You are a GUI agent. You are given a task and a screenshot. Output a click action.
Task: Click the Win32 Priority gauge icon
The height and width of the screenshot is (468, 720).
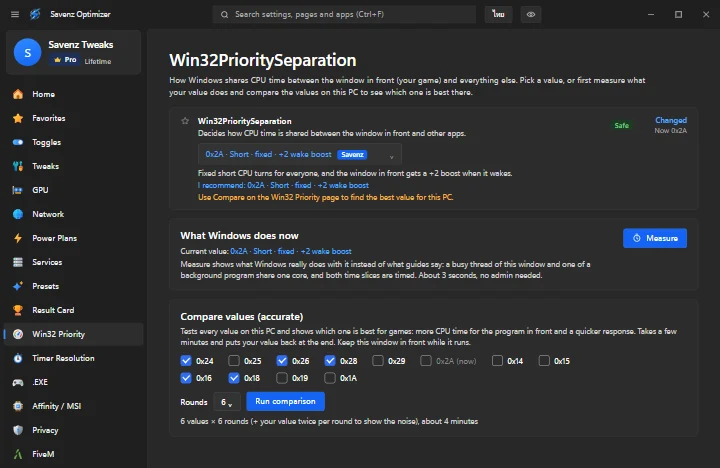18,334
